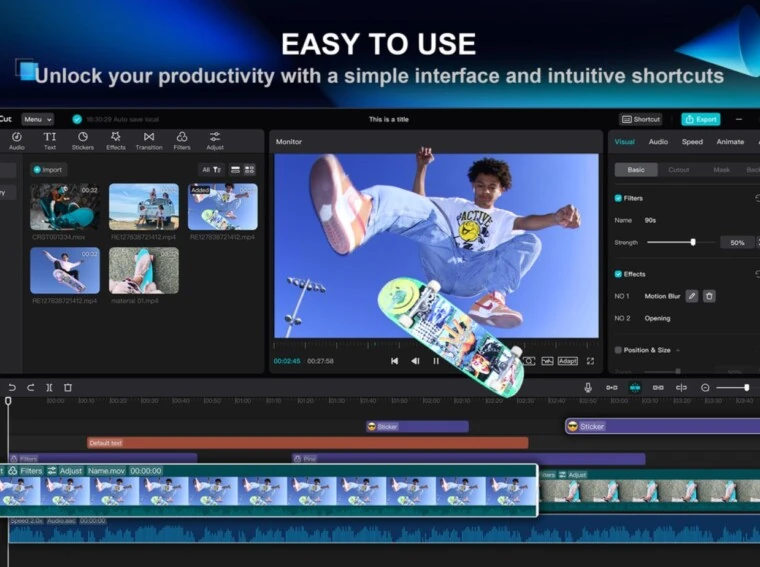
Task: Open the Shortcut button
Action: pyautogui.click(x=641, y=119)
